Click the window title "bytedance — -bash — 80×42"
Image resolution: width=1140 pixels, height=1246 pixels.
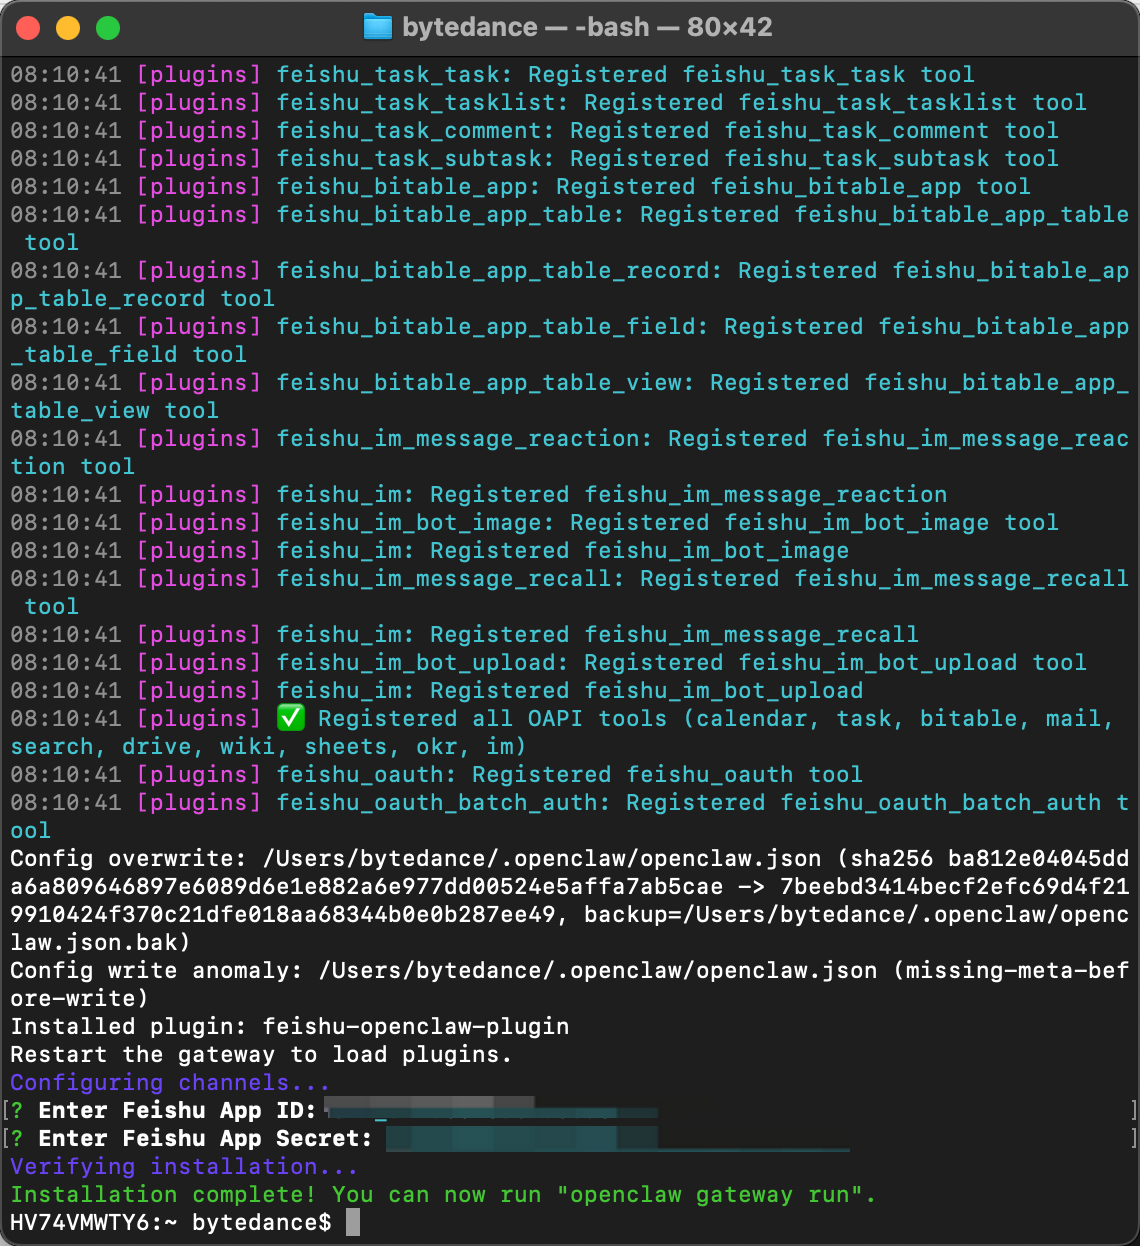(x=587, y=27)
